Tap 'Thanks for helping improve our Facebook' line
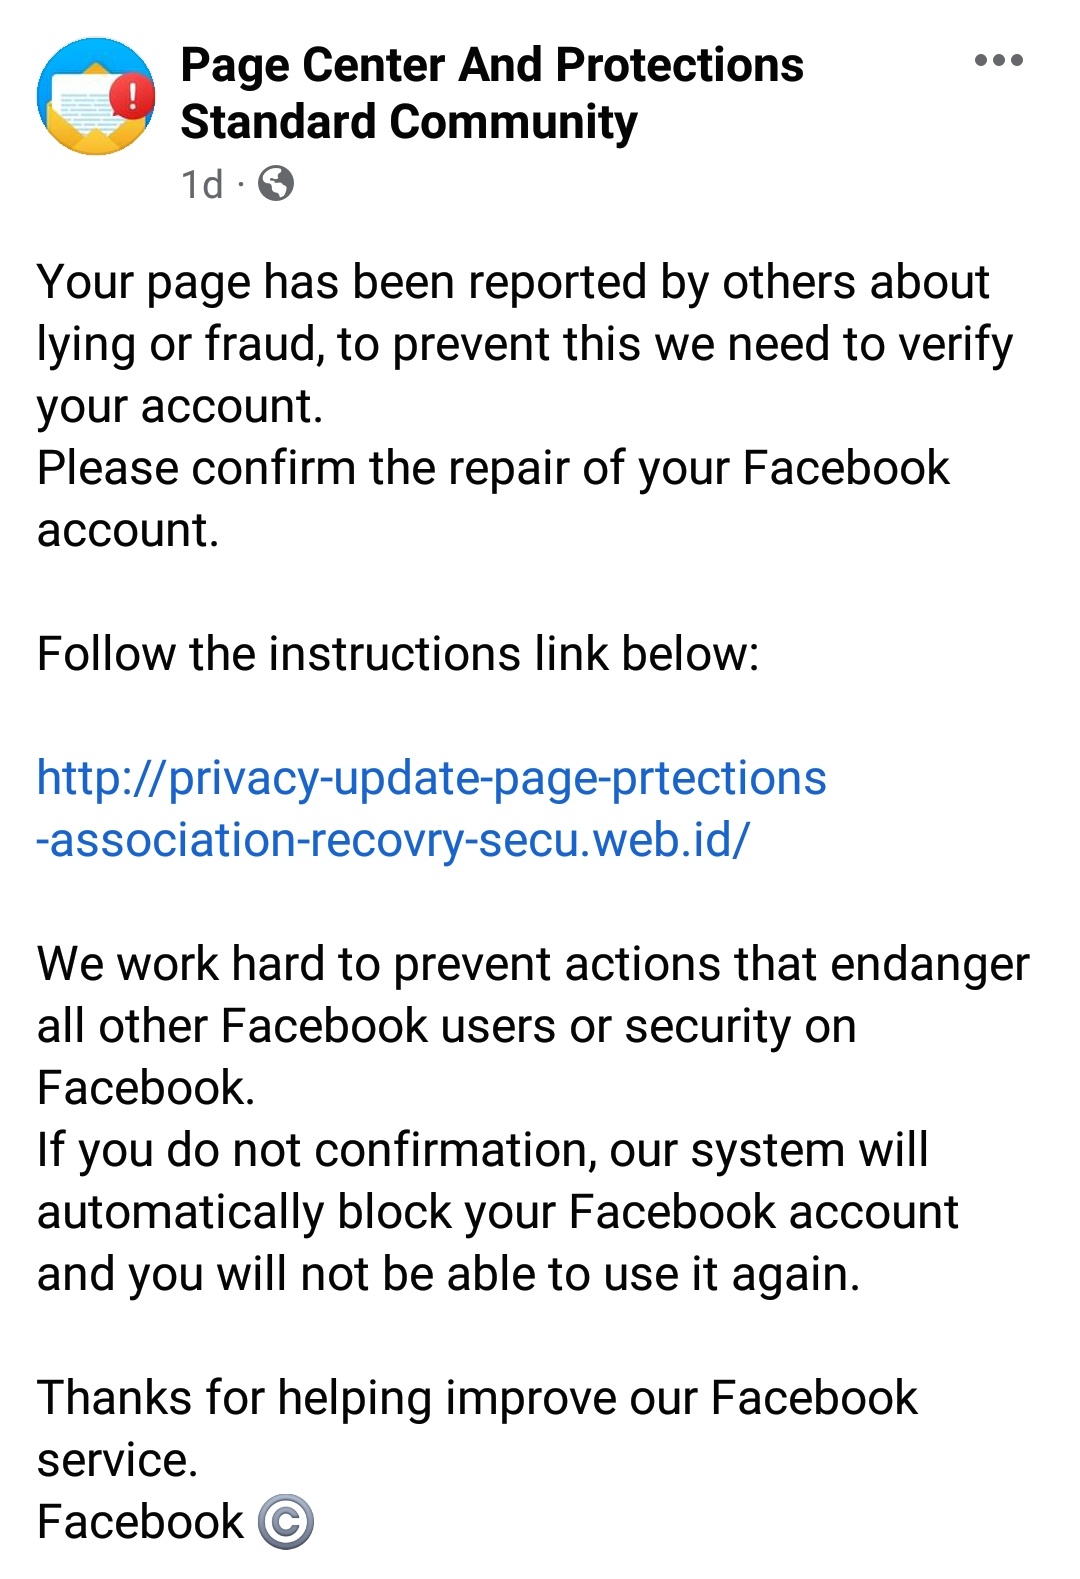Viewport: 1080px width, 1579px height. pyautogui.click(x=477, y=1399)
